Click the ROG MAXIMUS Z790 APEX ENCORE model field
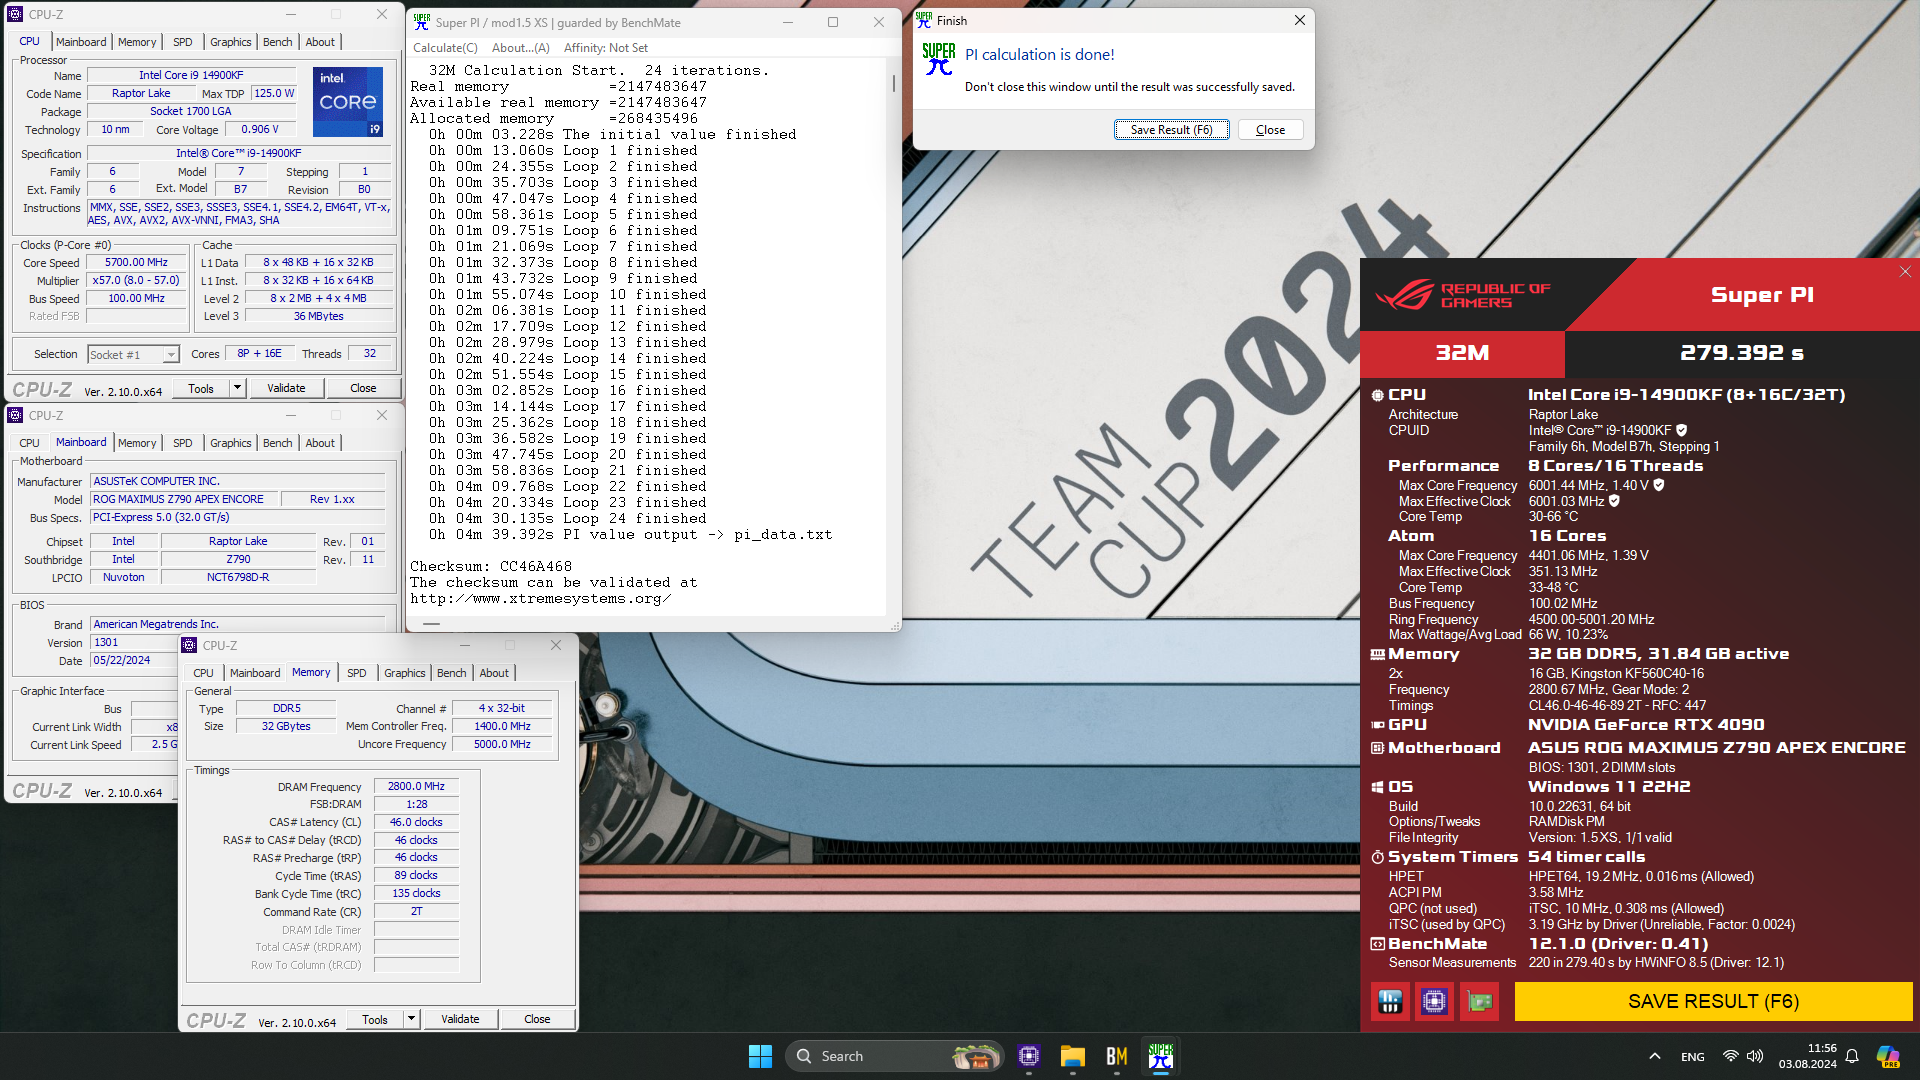The height and width of the screenshot is (1080, 1920). tap(184, 499)
